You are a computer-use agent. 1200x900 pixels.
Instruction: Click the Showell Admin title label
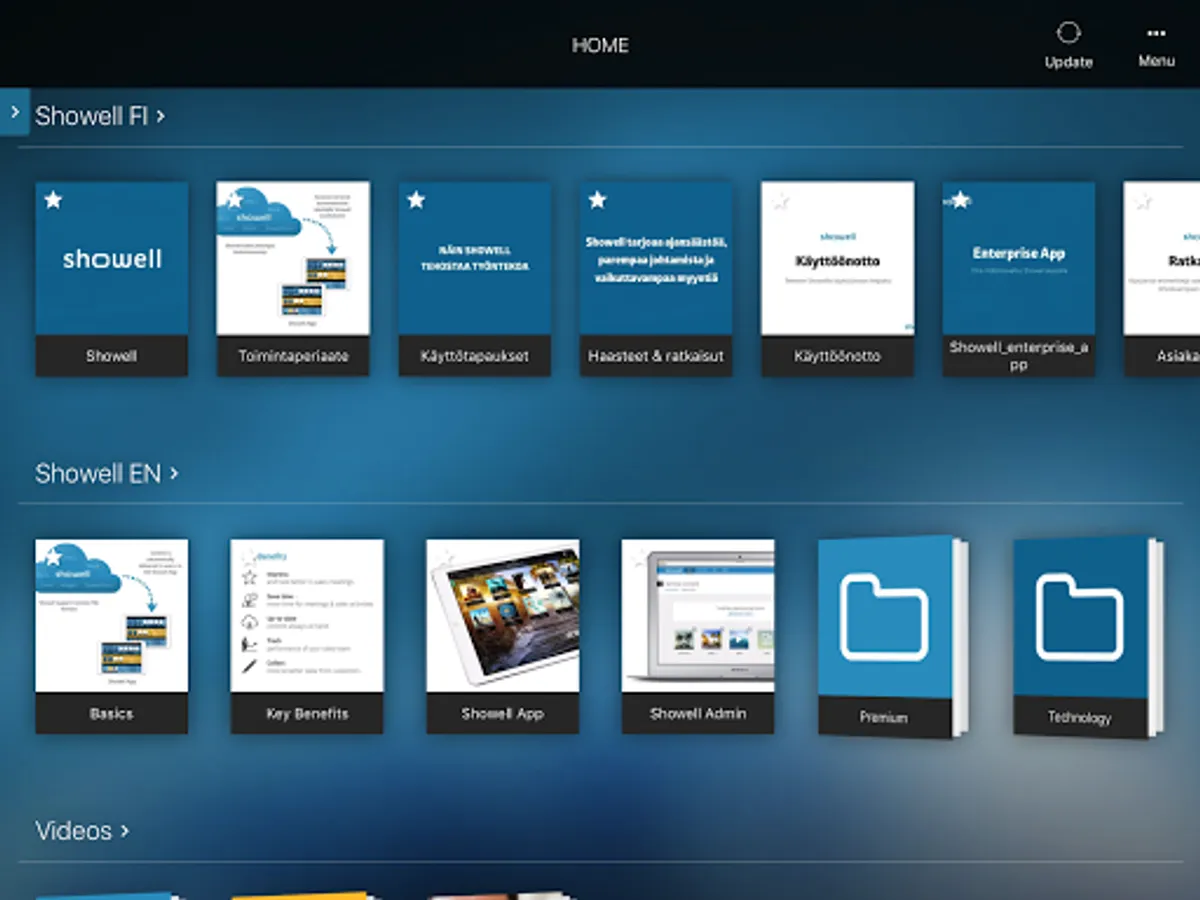[x=698, y=714]
